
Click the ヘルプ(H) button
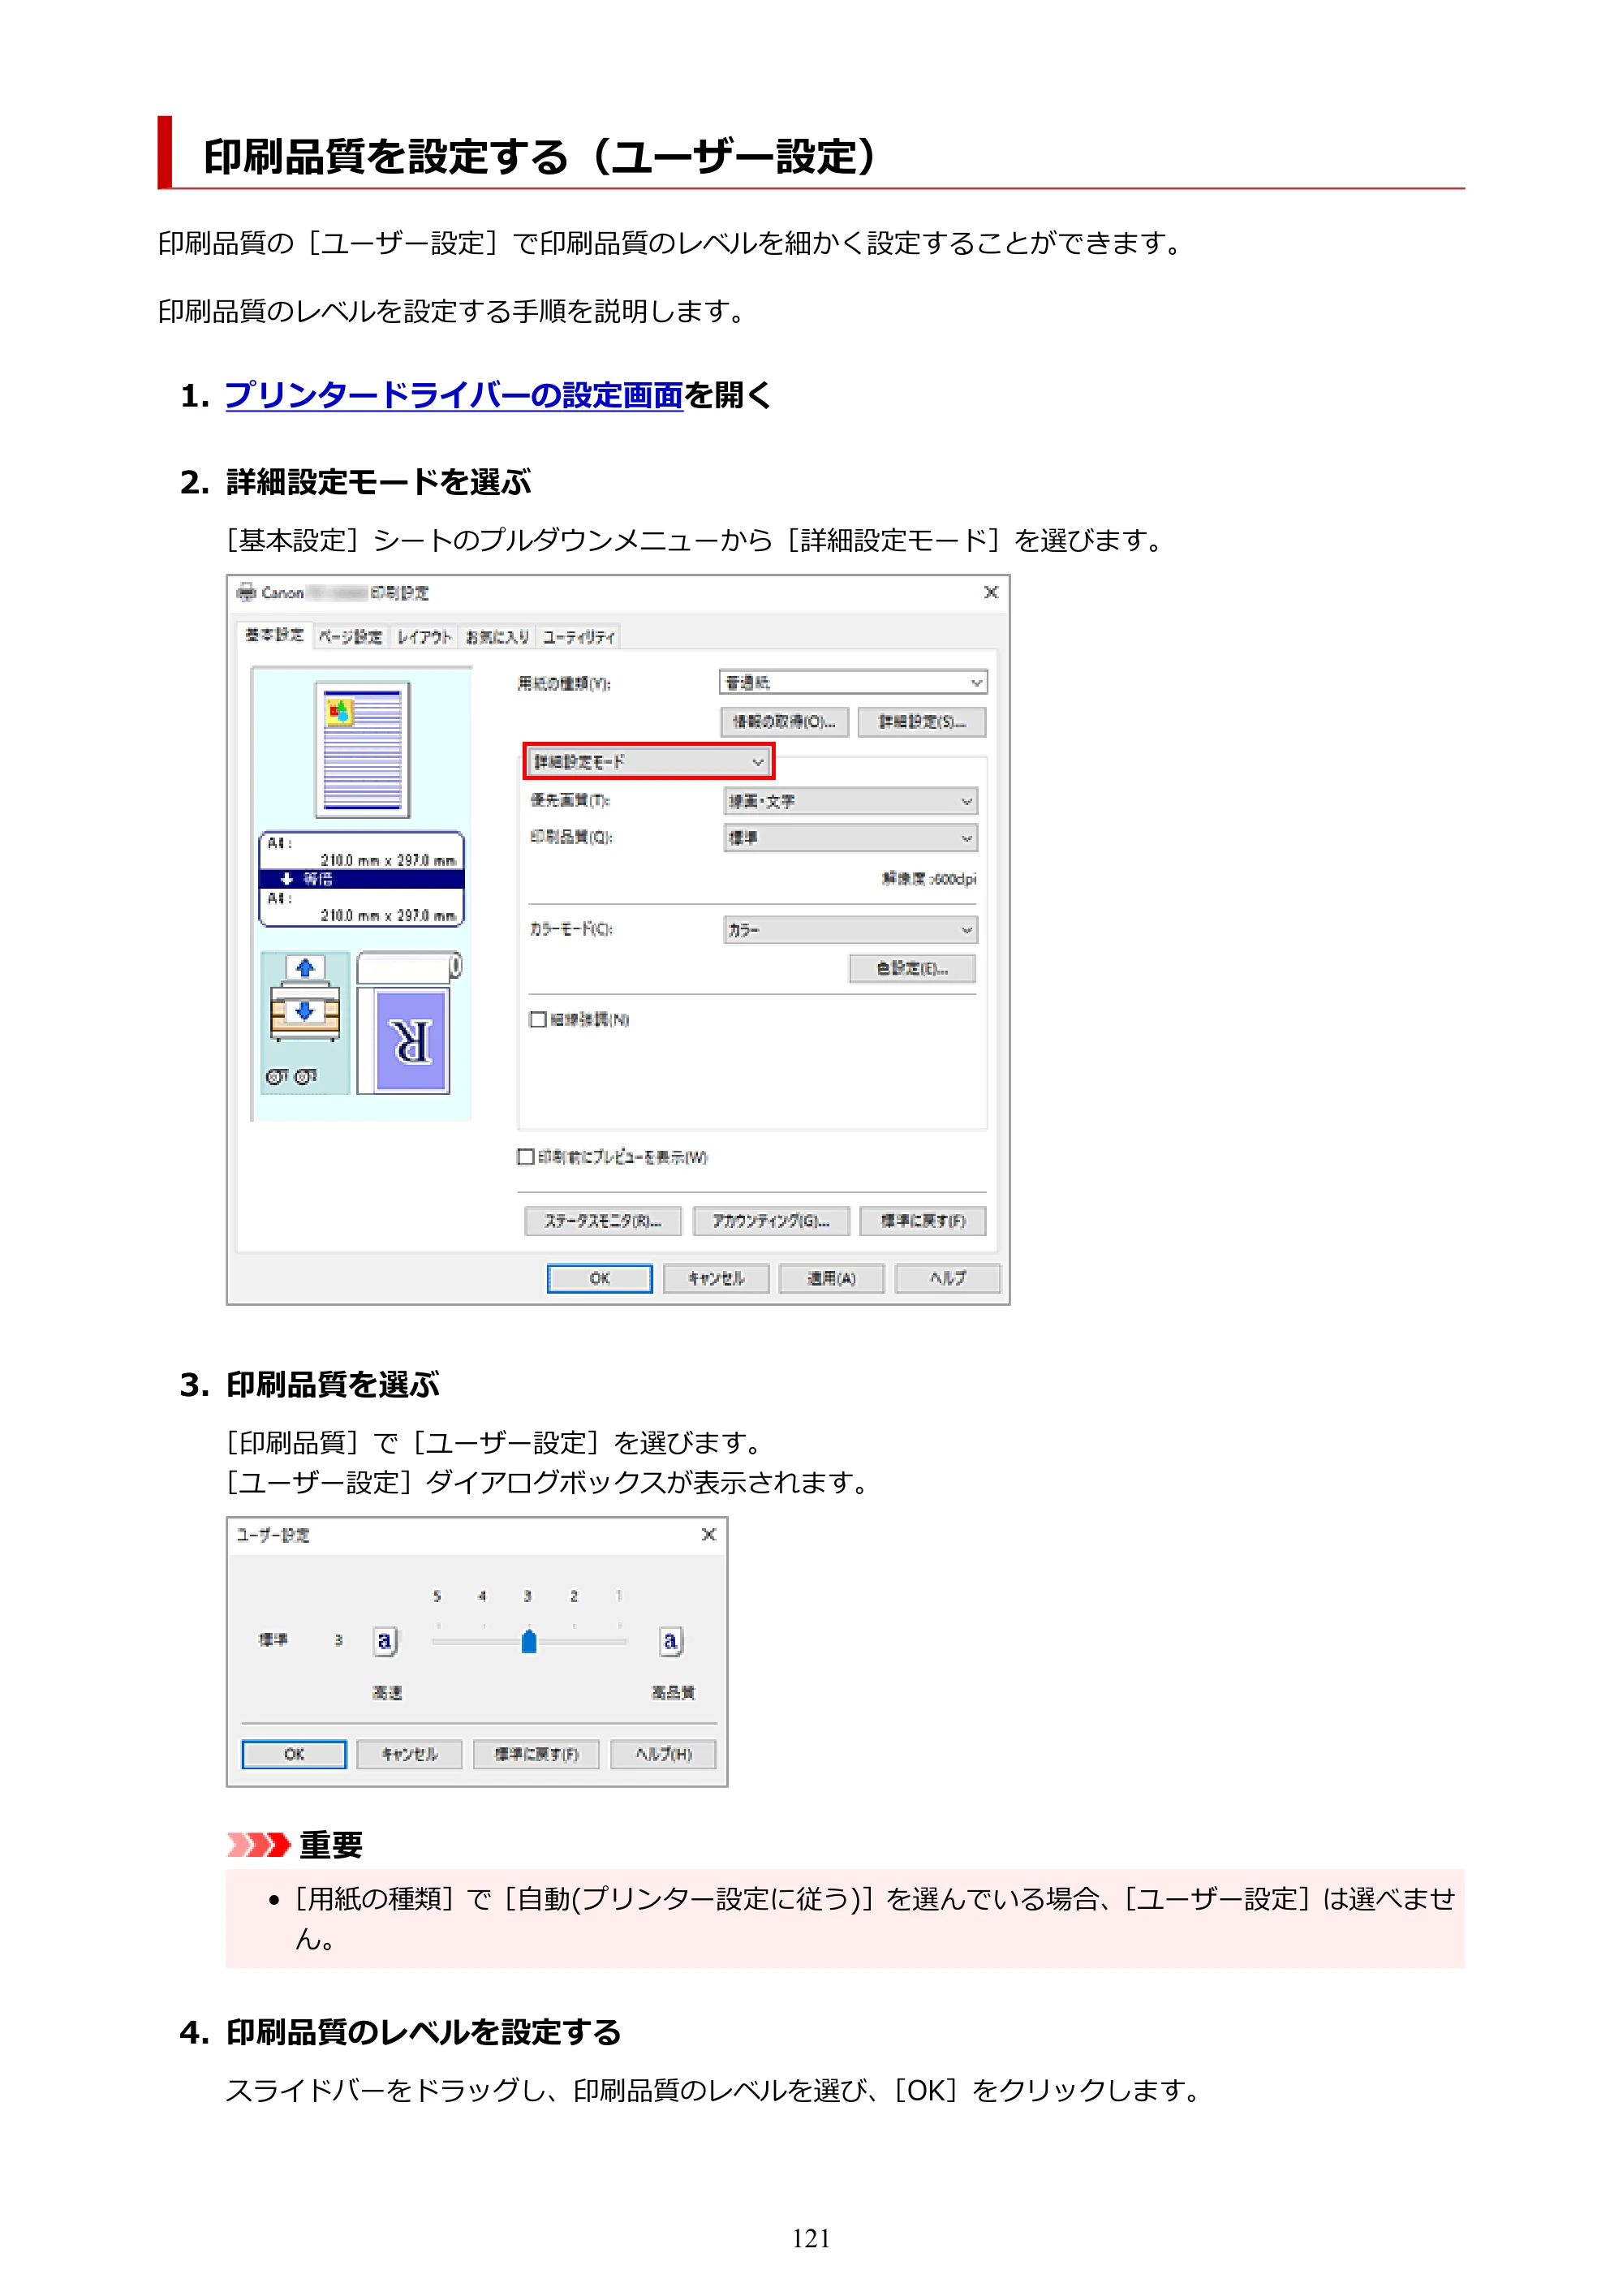point(664,1754)
